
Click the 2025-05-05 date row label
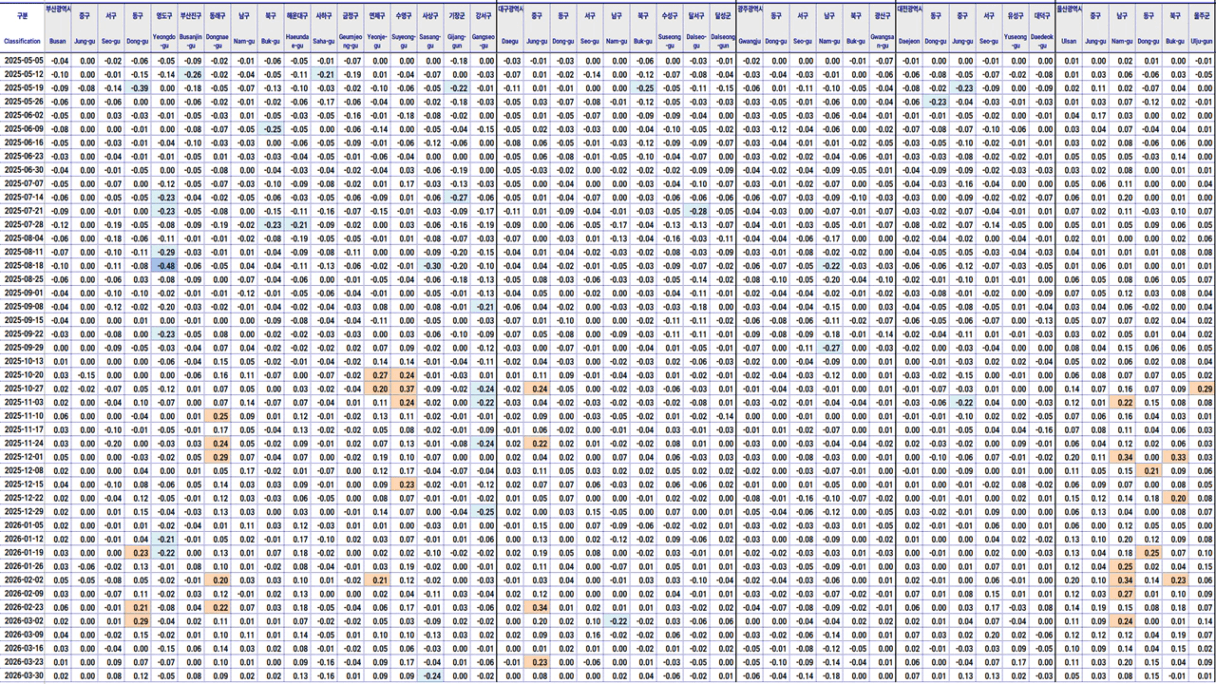[23, 61]
